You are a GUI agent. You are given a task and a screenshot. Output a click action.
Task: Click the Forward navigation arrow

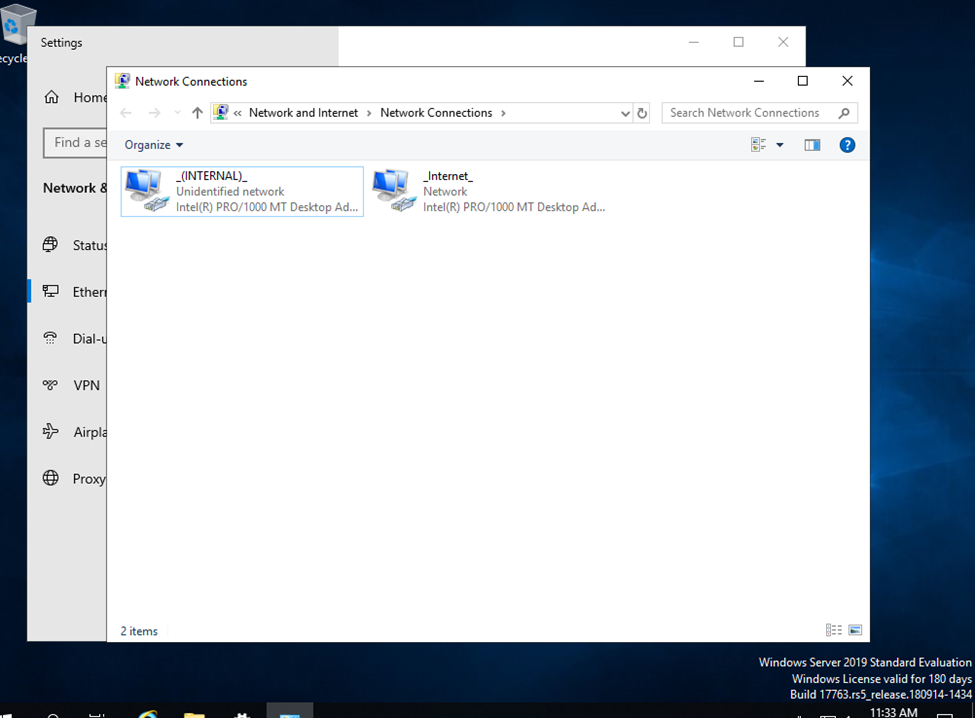click(154, 113)
